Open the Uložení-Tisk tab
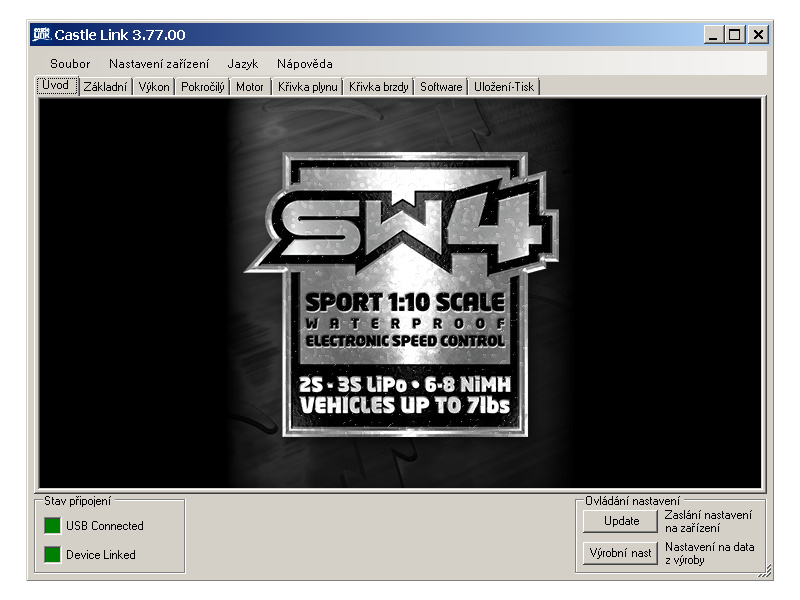This screenshot has height=600, width=800. point(505,87)
